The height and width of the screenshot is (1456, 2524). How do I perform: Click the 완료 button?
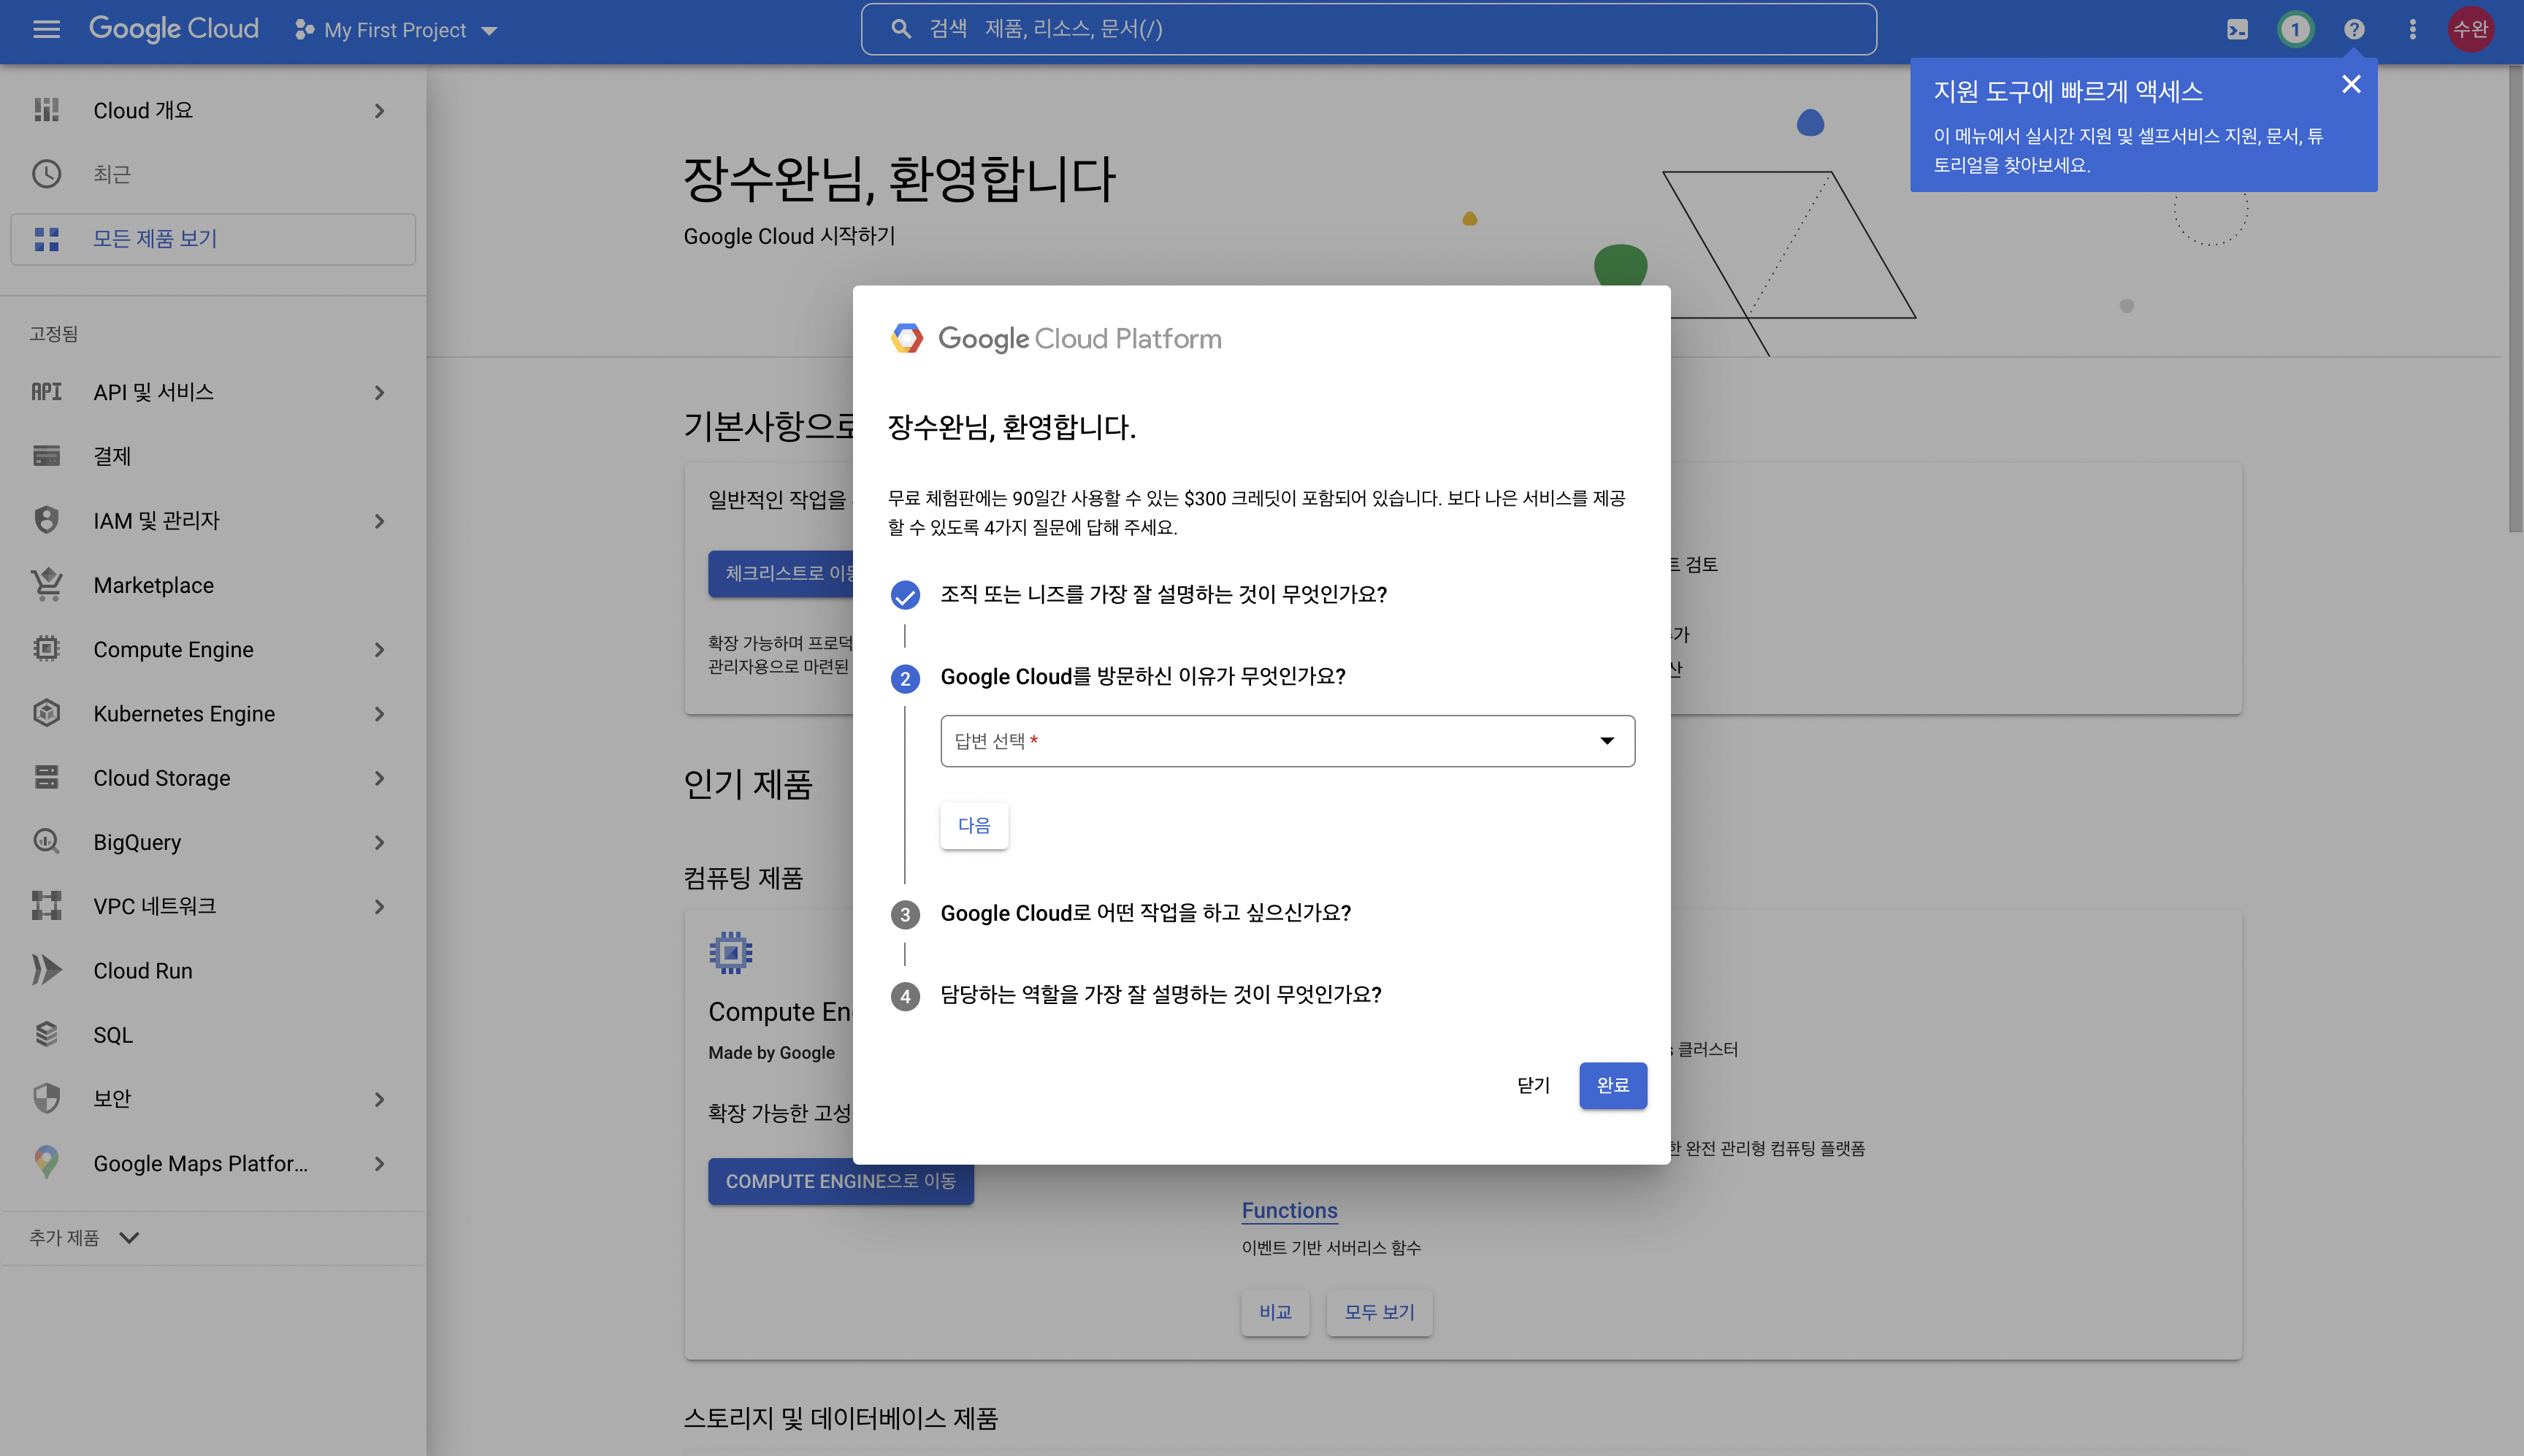tap(1613, 1085)
